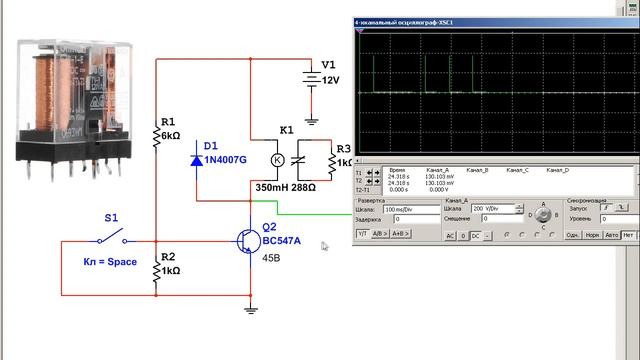This screenshot has height=360, width=640.
Task: Switch scope display to A/B mode
Action: coord(379,234)
